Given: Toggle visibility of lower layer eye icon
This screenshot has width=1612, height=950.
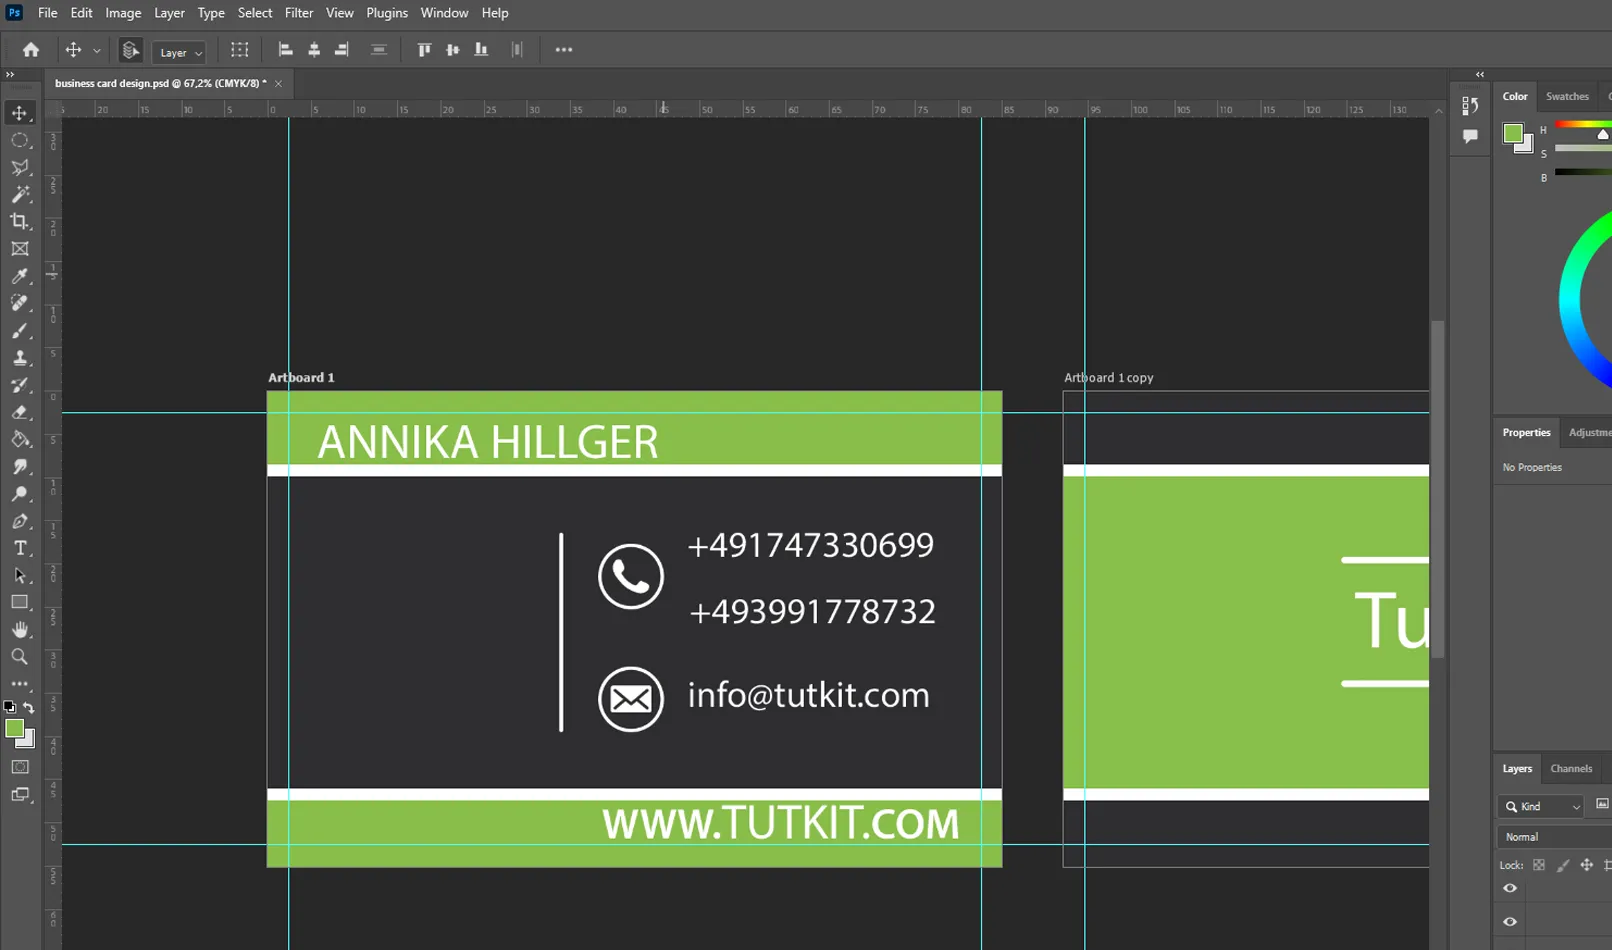Looking at the screenshot, I should 1510,922.
